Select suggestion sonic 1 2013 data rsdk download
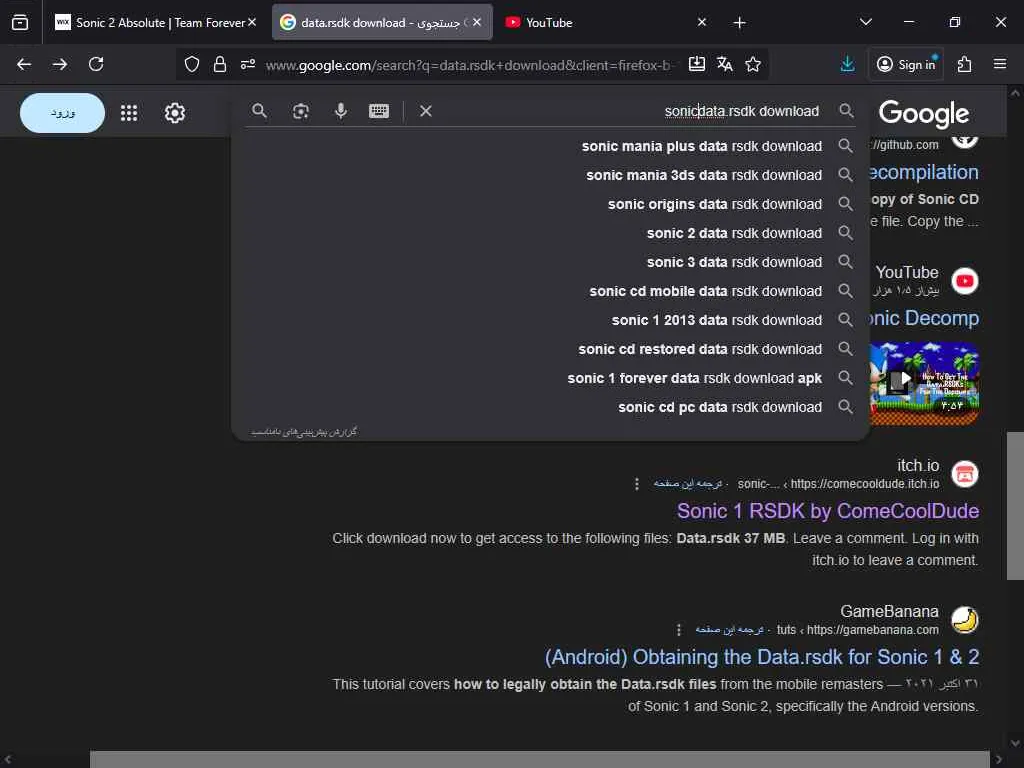The height and width of the screenshot is (768, 1024). click(549, 320)
